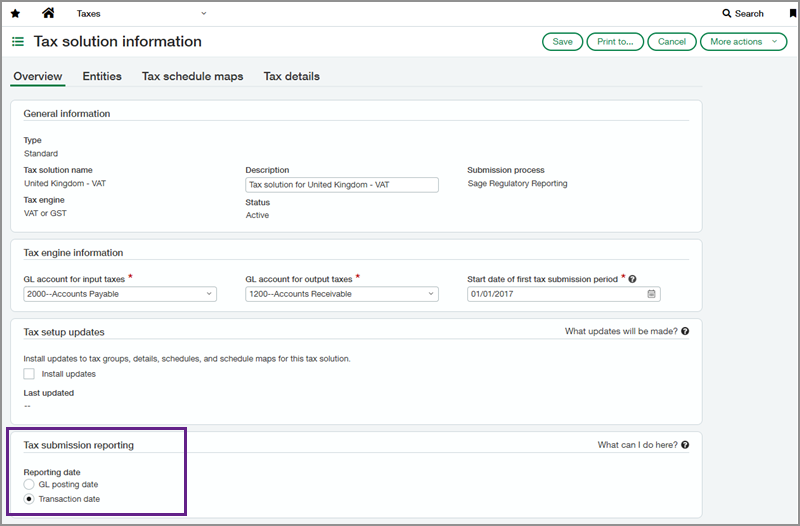Click What can I do here link
The image size is (800, 526).
(637, 445)
